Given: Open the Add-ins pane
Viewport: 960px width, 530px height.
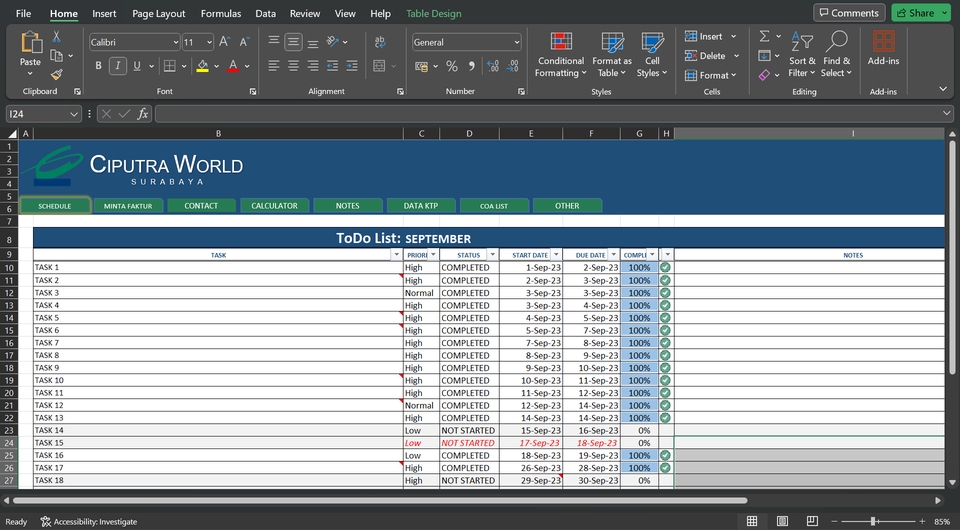Looking at the screenshot, I should point(883,48).
